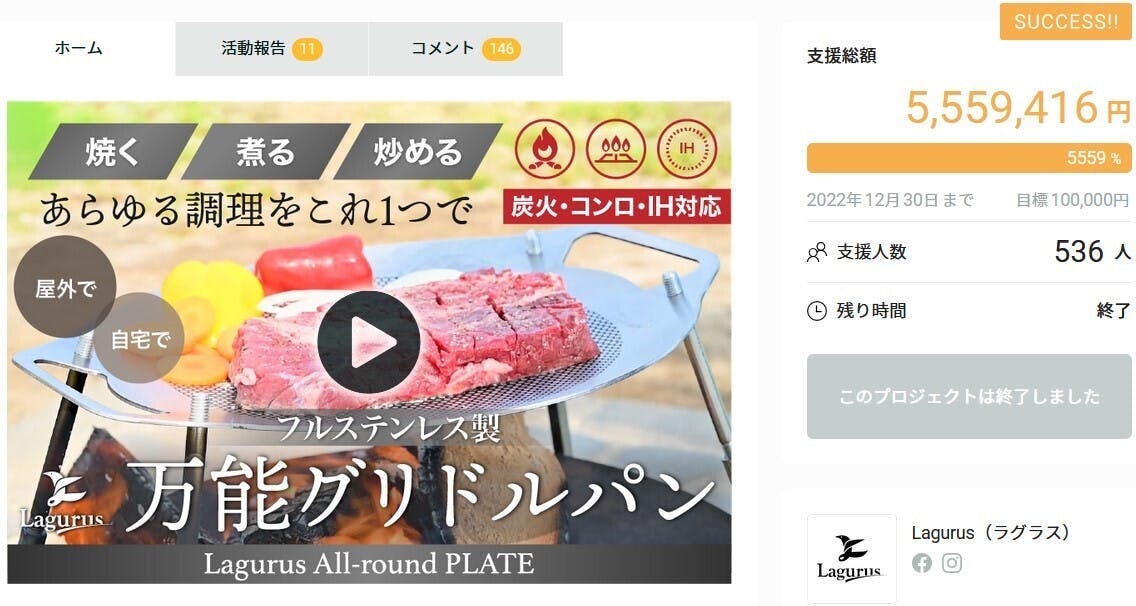
Task: Click the IH compatibility icon
Action: pos(686,149)
